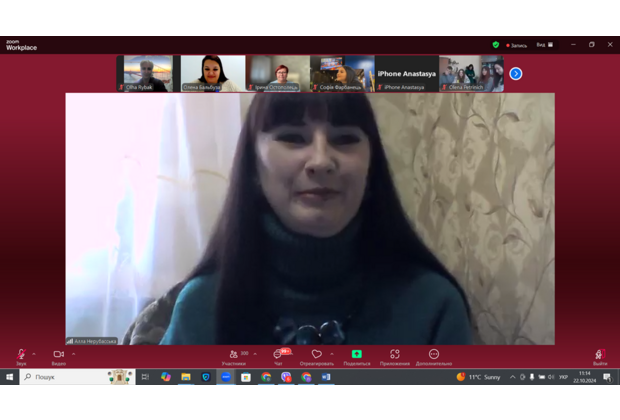Image resolution: width=620 pixels, height=420 pixels.
Task: Unmute the microphone with Звук button
Action: [x=21, y=357]
